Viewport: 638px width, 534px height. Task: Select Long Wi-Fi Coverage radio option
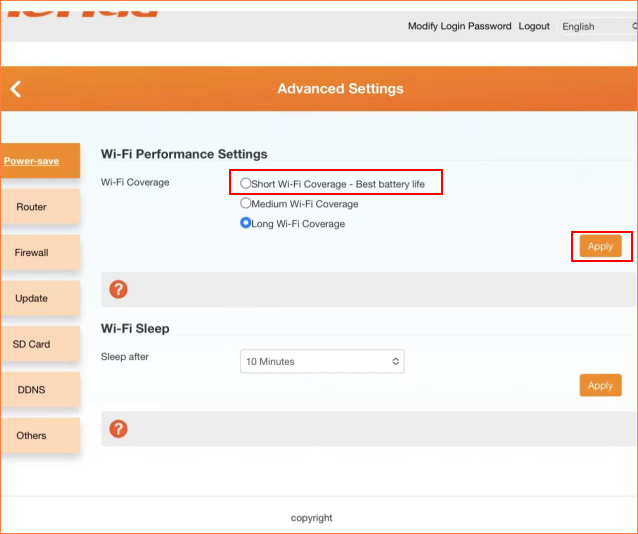246,223
